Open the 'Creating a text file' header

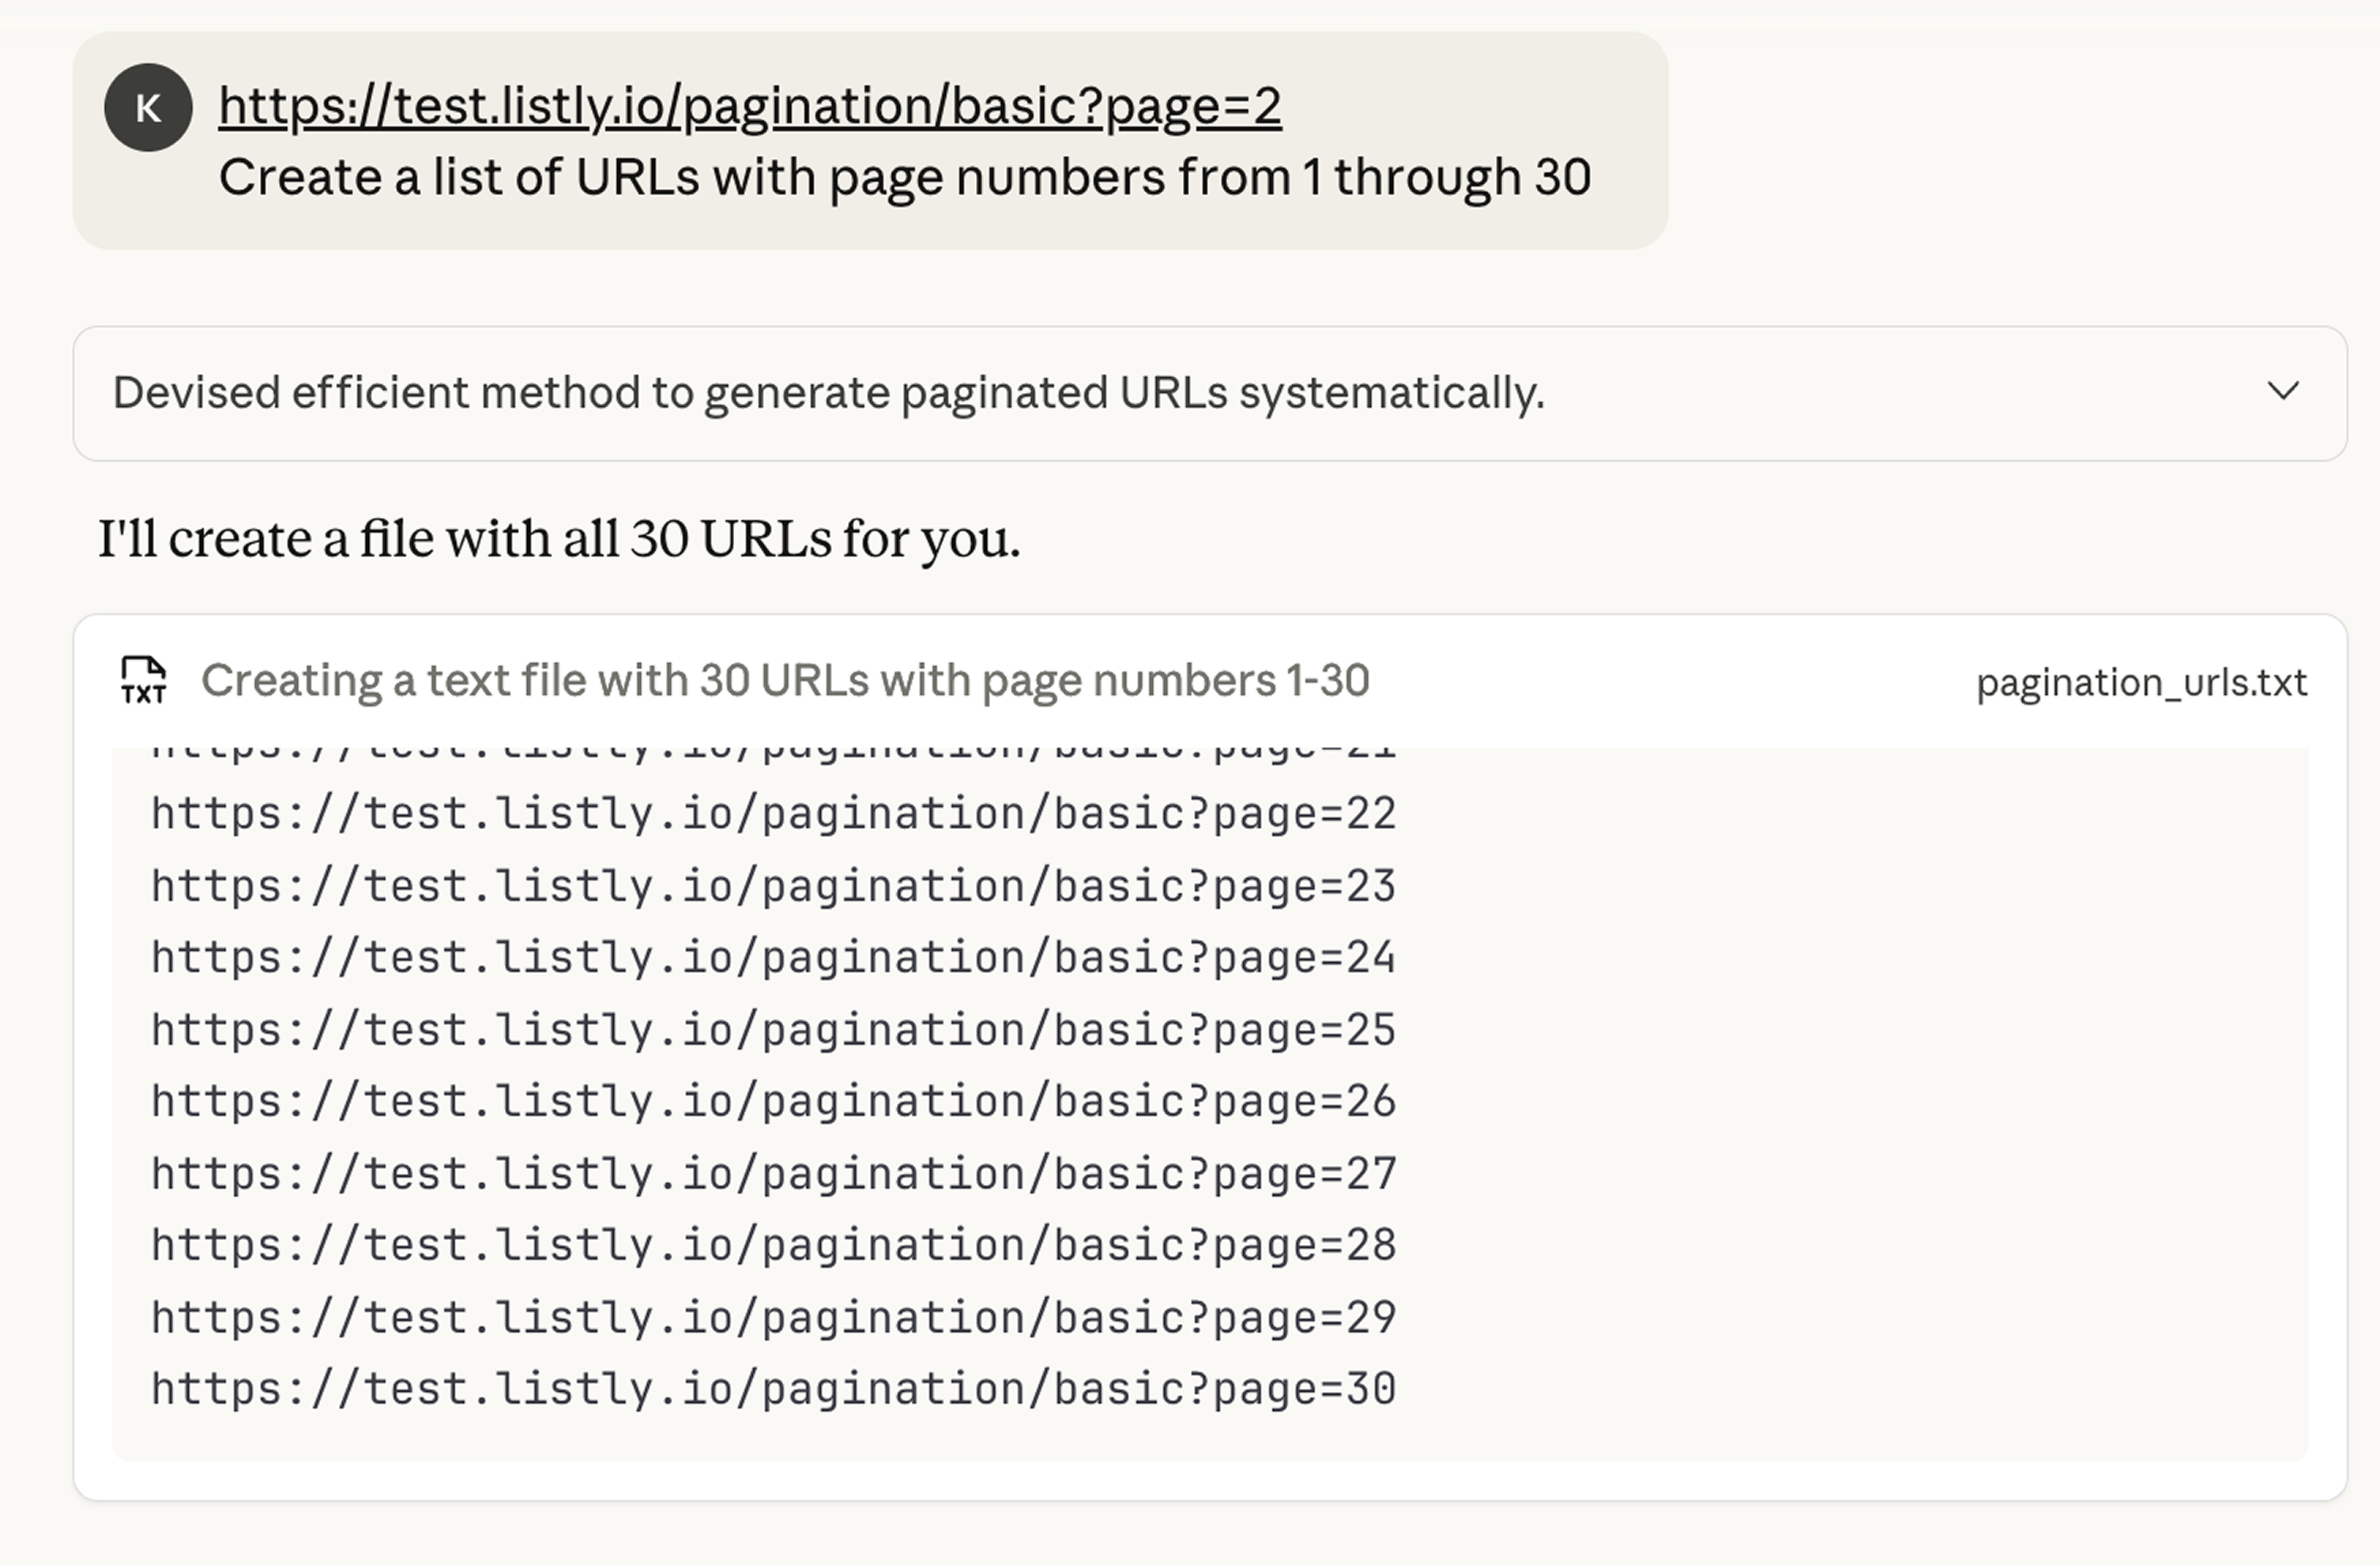784,681
